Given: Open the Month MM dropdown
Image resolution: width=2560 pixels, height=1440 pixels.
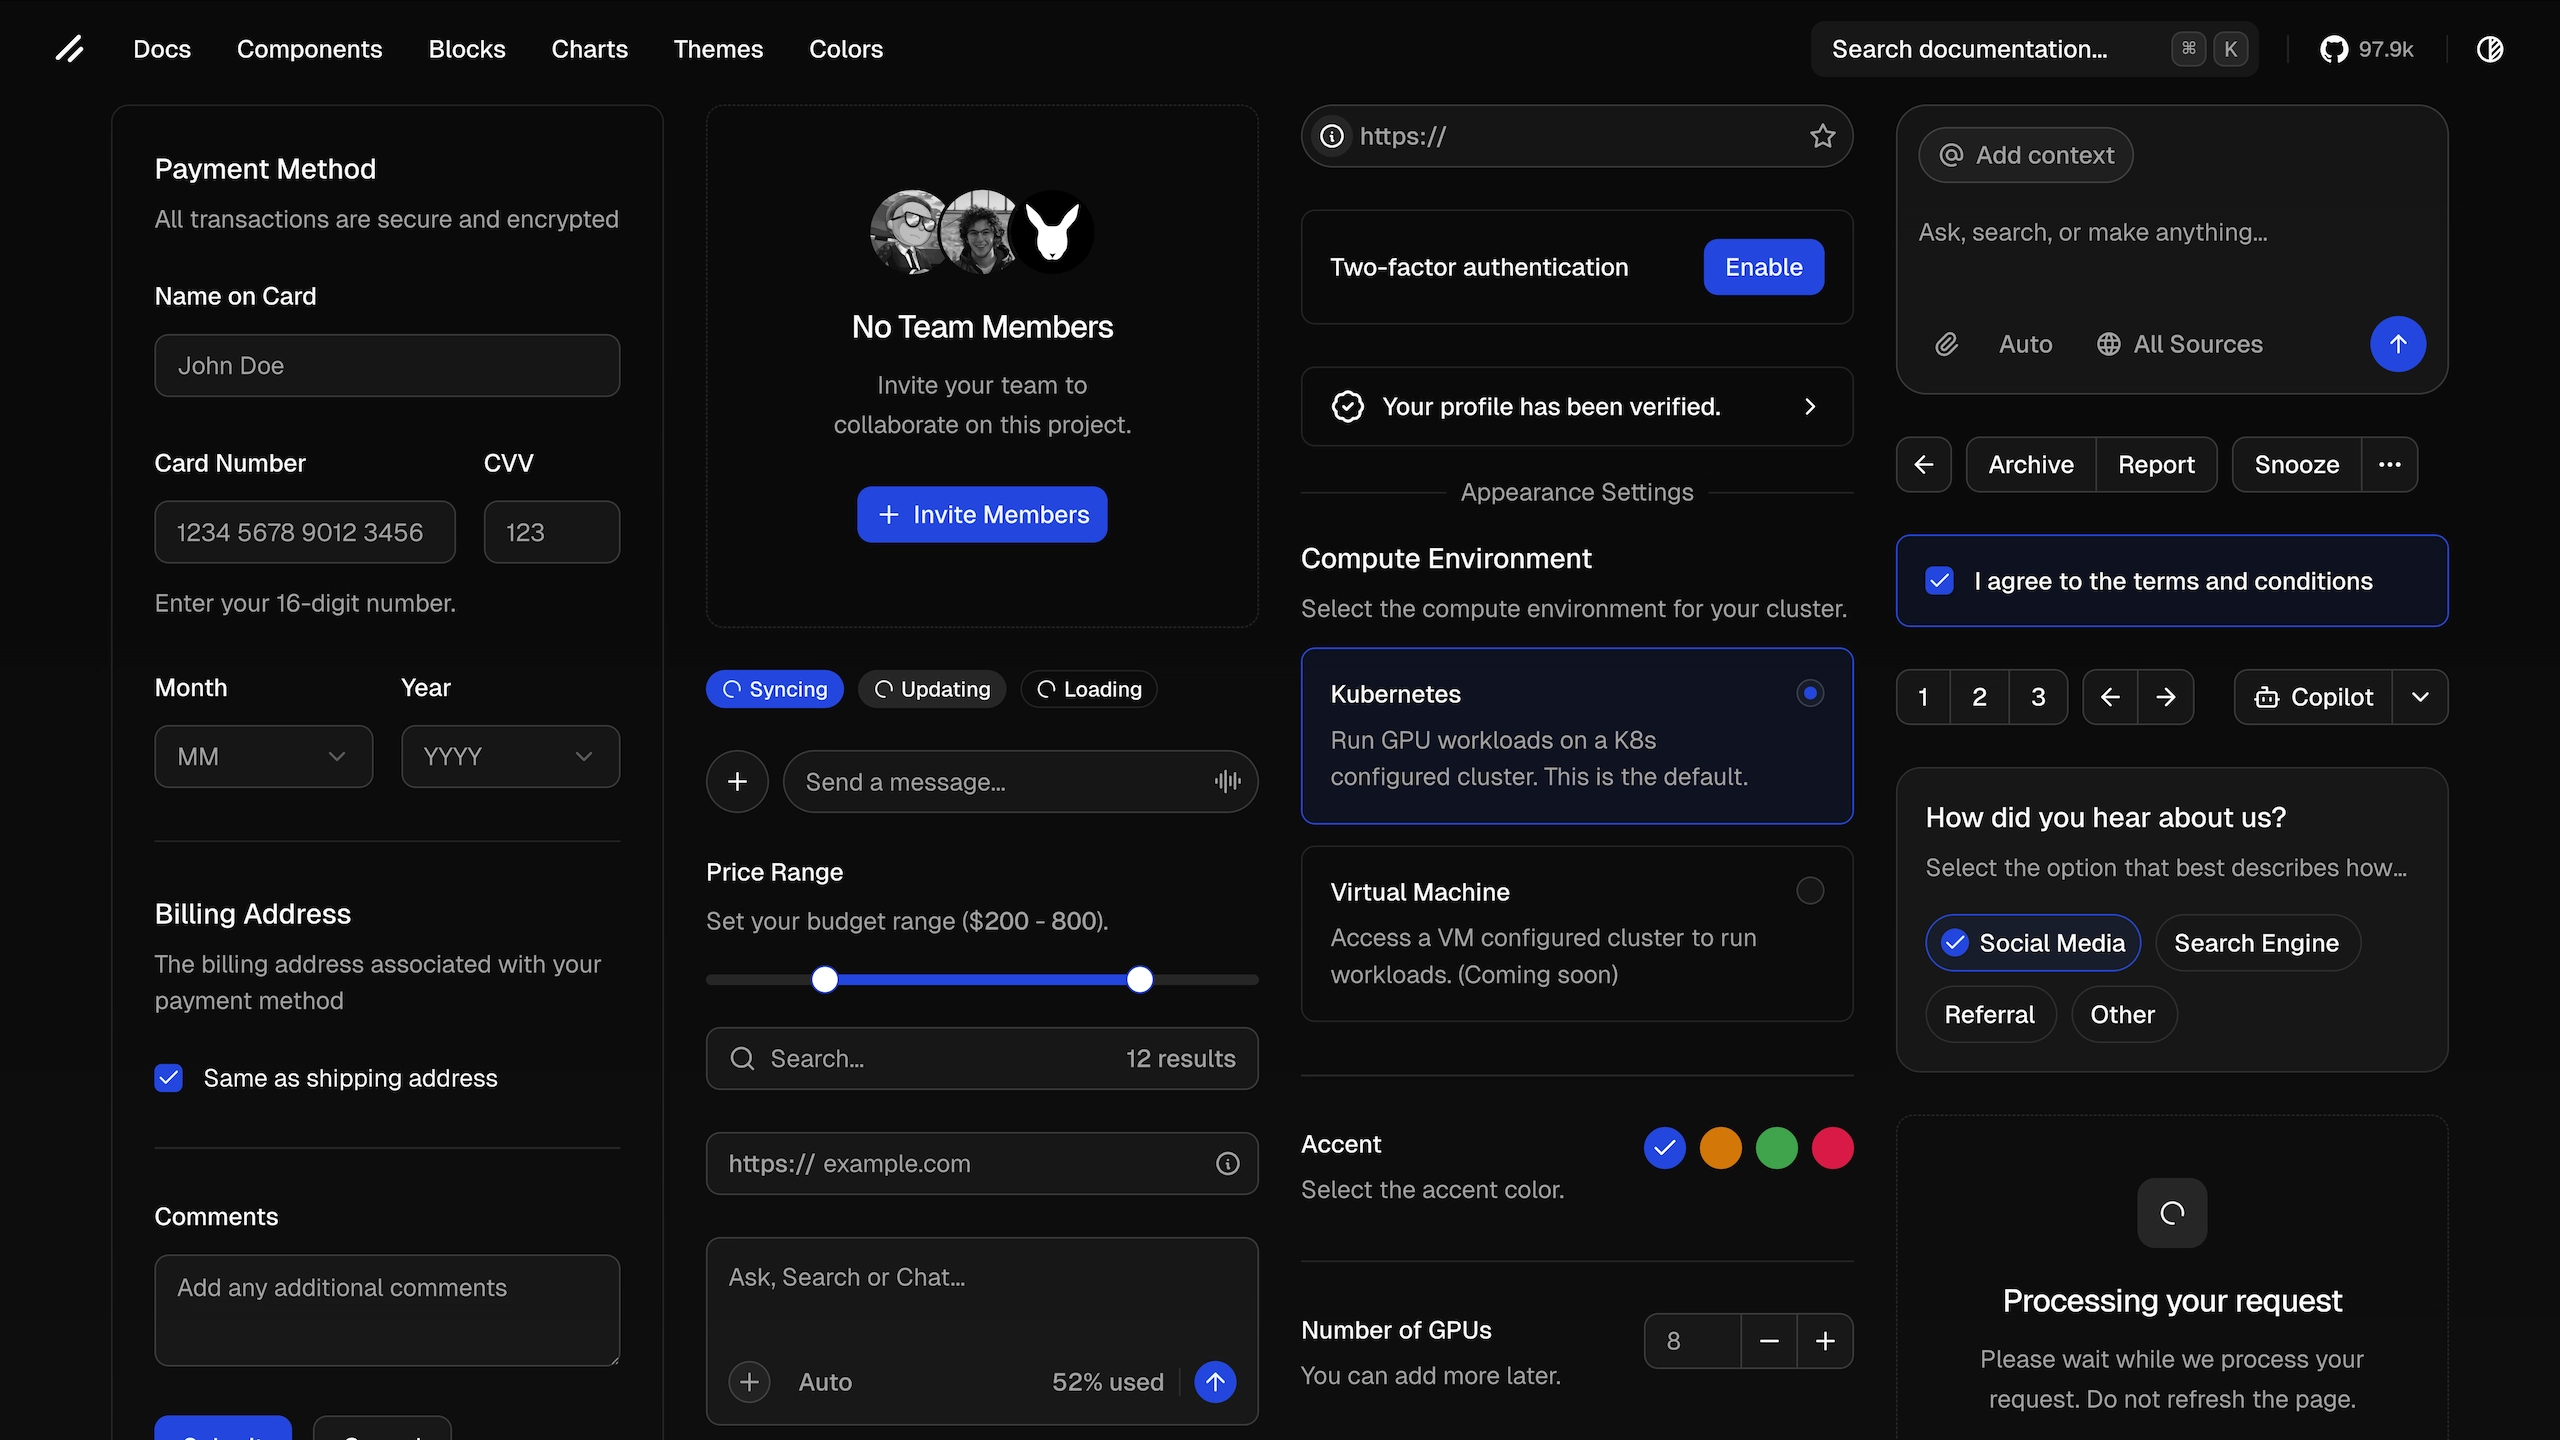Looking at the screenshot, I should point(263,756).
